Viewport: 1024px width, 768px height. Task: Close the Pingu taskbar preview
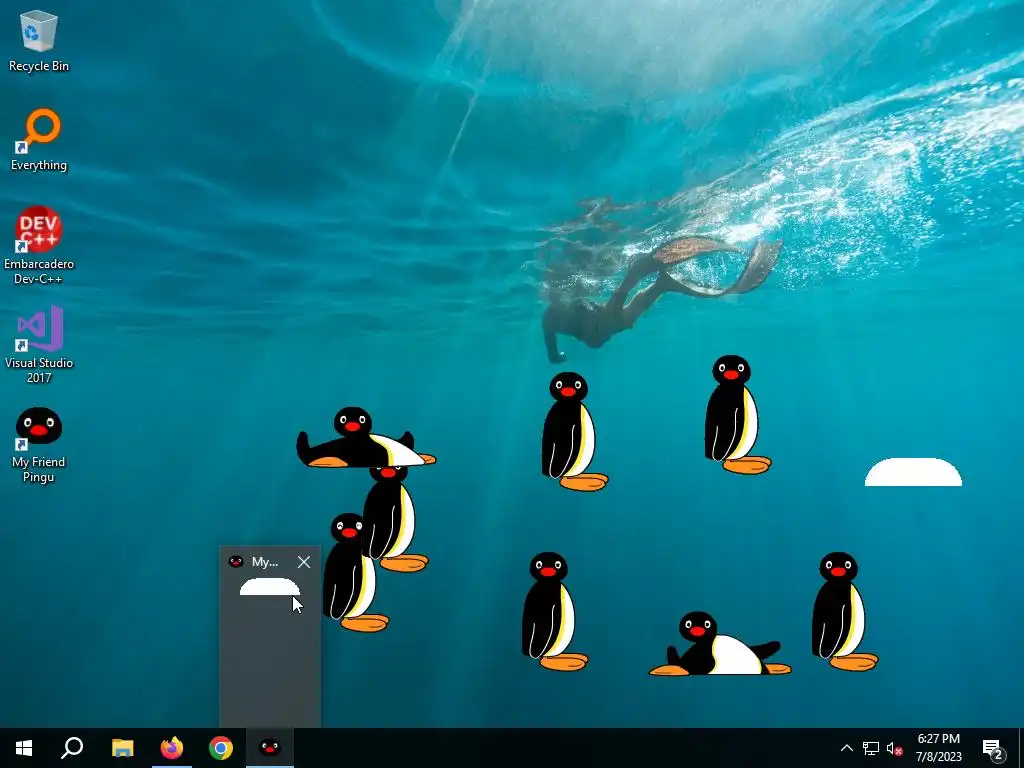(304, 562)
